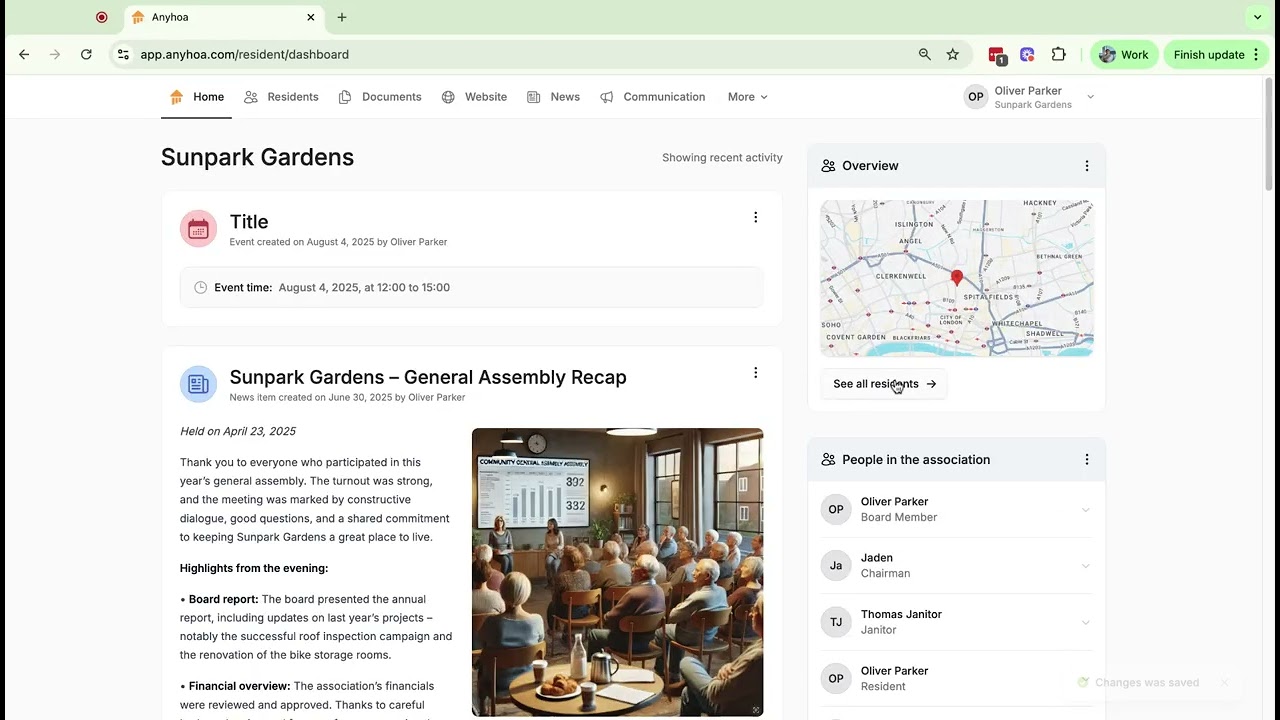This screenshot has width=1280, height=720.
Task: Open Sunpark Gardens – General Assembly Recap heading
Action: click(428, 377)
